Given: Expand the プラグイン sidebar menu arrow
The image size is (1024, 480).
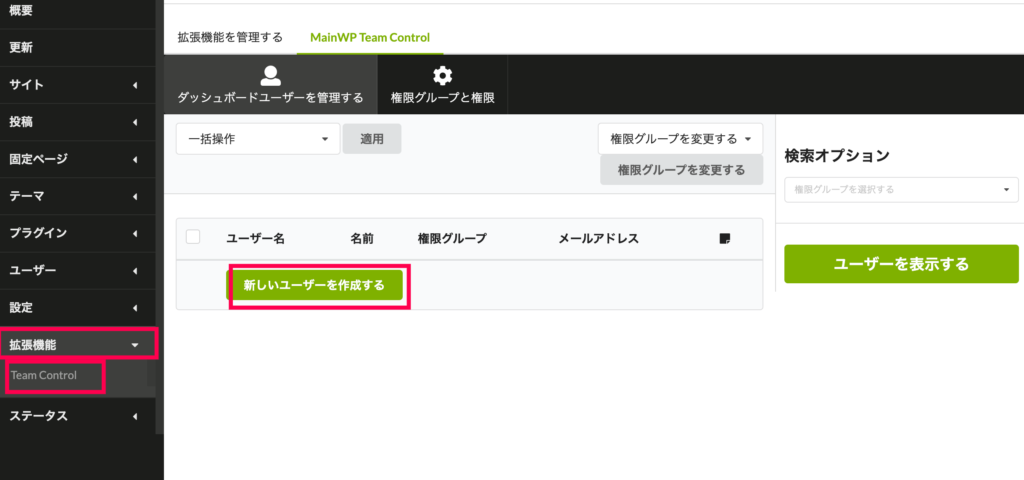Looking at the screenshot, I should pyautogui.click(x=135, y=234).
